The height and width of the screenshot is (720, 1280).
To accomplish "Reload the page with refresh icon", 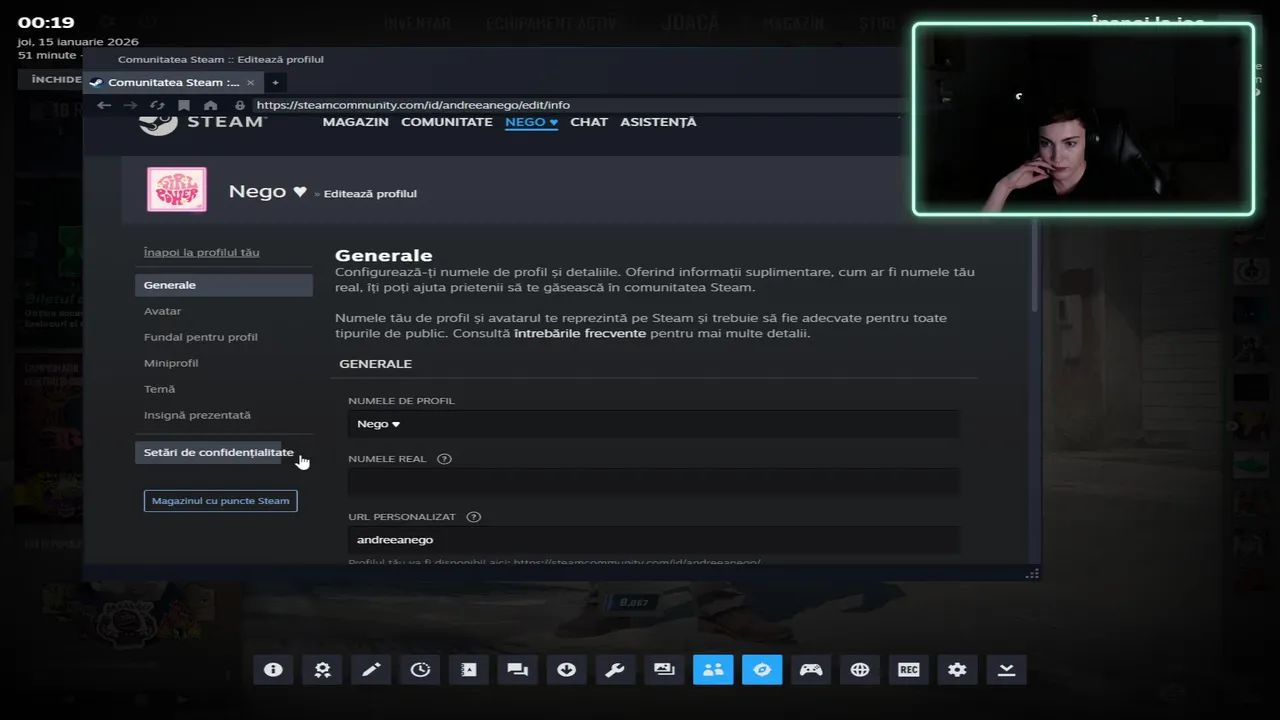I will [157, 105].
